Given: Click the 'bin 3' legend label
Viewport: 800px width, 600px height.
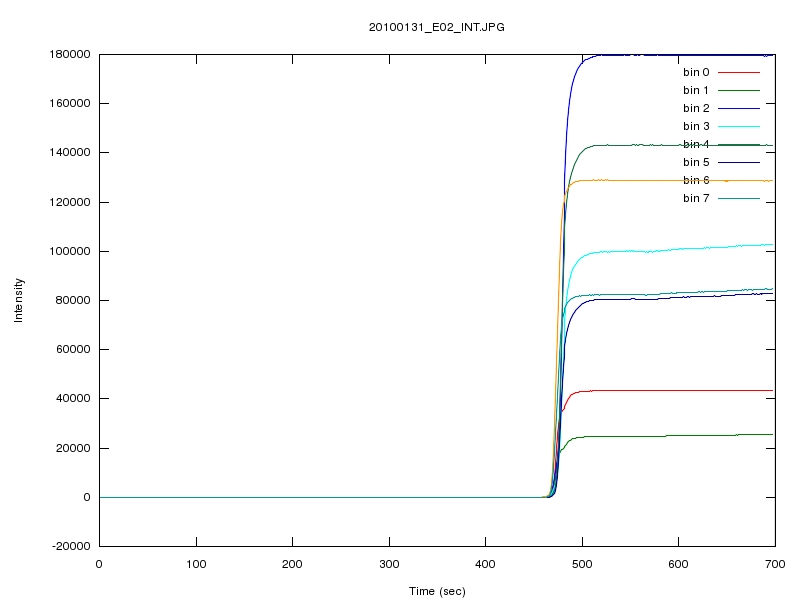Looking at the screenshot, I should pos(696,126).
